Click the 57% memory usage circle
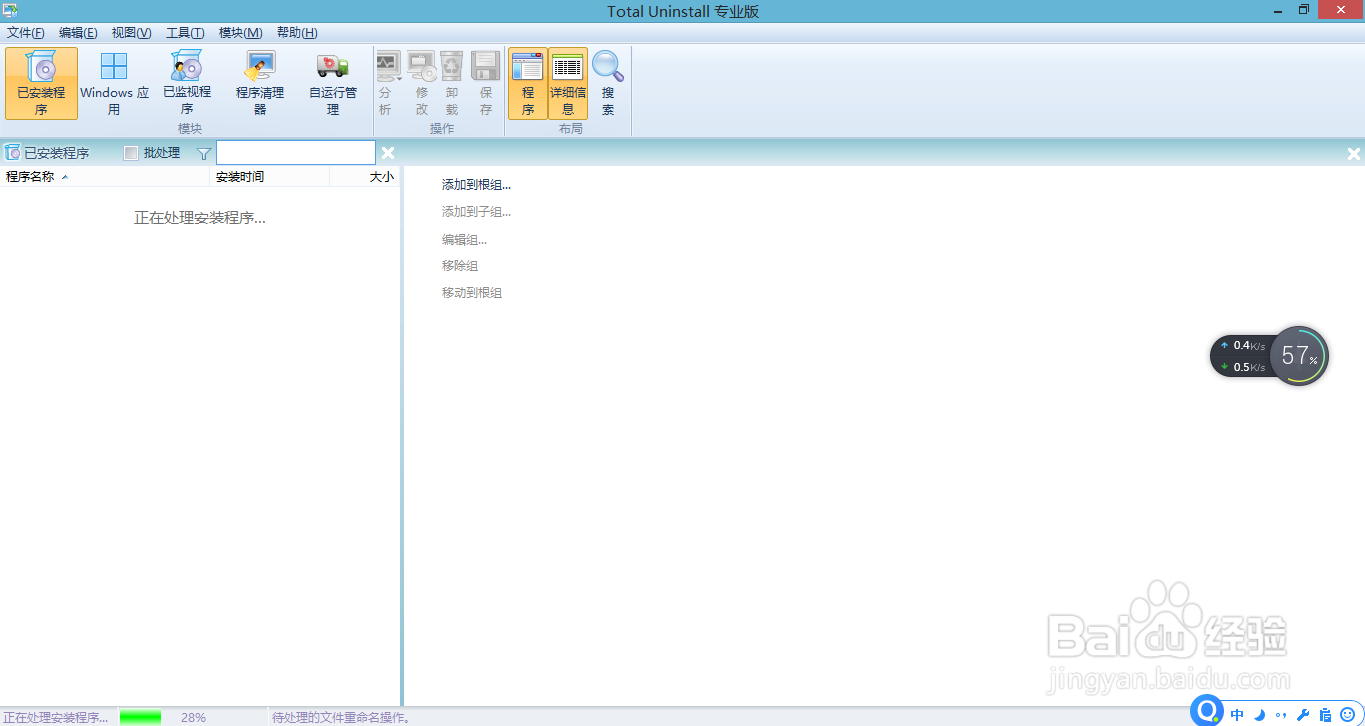Screen dimensions: 1365x726 [x=1299, y=356]
